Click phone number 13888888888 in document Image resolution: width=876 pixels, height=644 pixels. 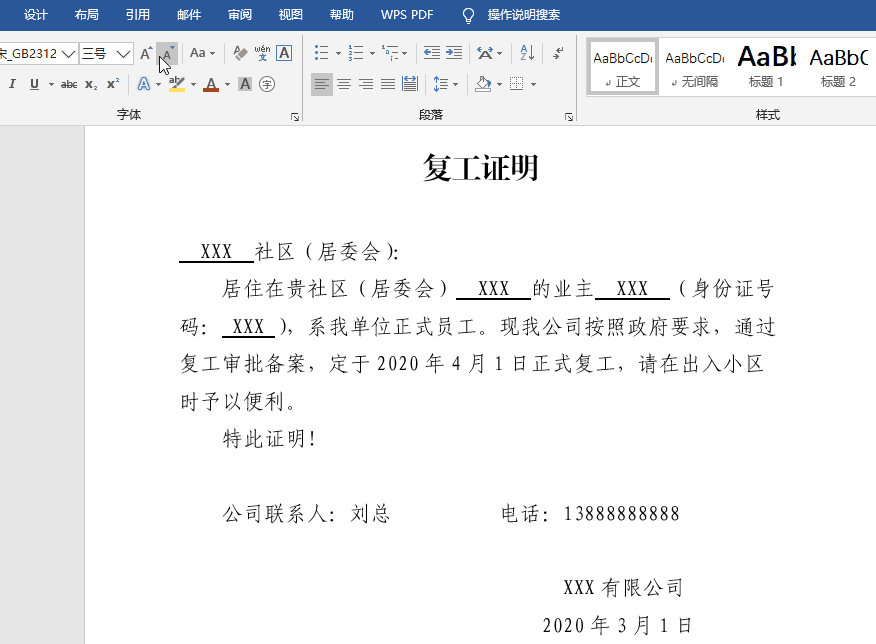(621, 514)
